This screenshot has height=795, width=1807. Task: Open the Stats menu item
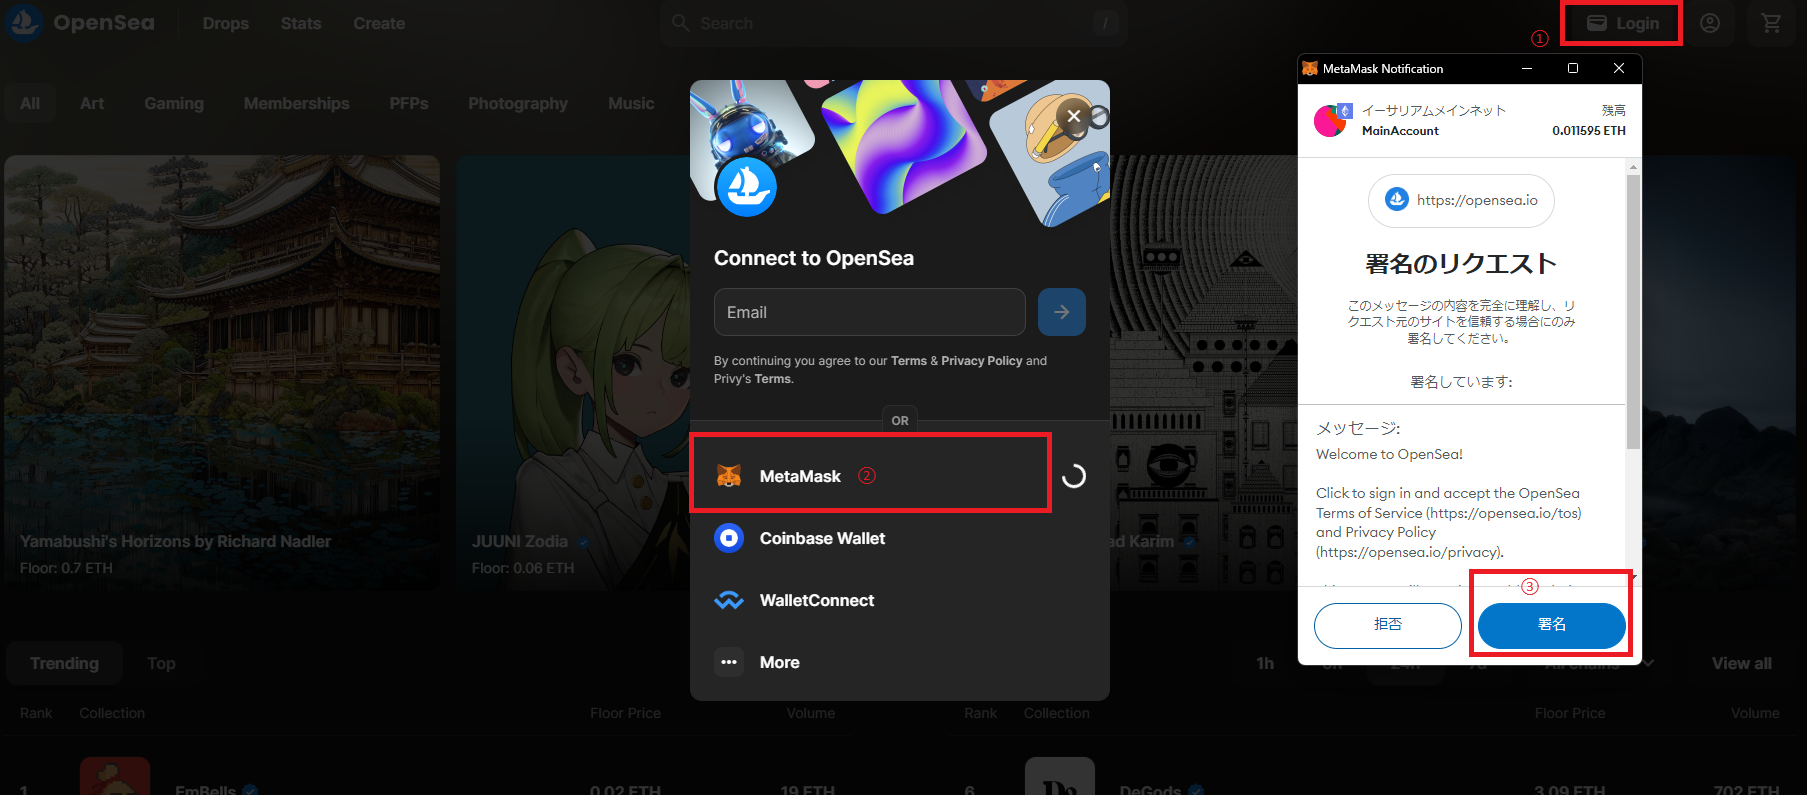[x=301, y=23]
